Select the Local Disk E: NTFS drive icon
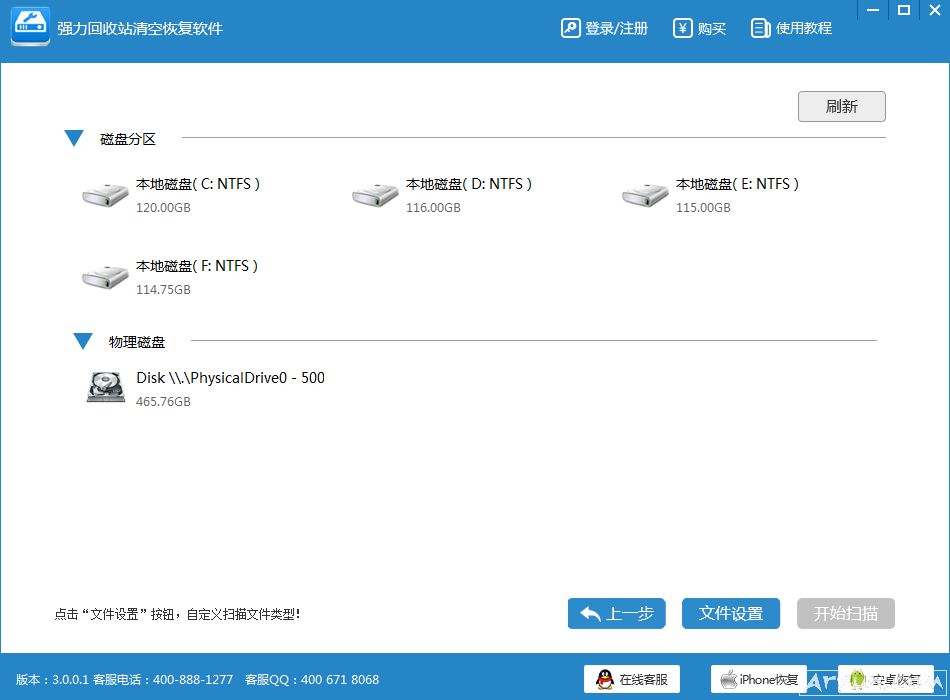The image size is (950, 700). tap(644, 195)
